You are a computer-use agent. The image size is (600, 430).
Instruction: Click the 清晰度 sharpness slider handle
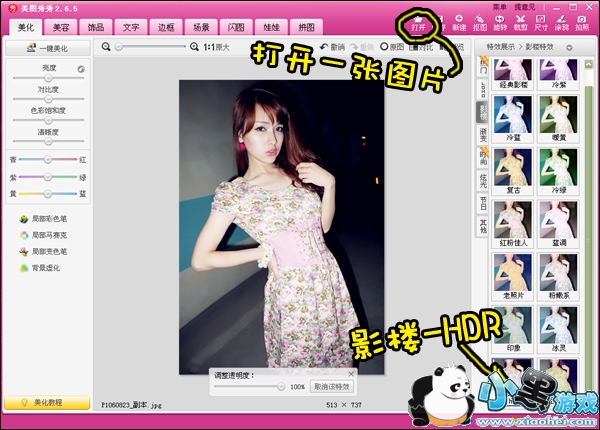tap(48, 142)
